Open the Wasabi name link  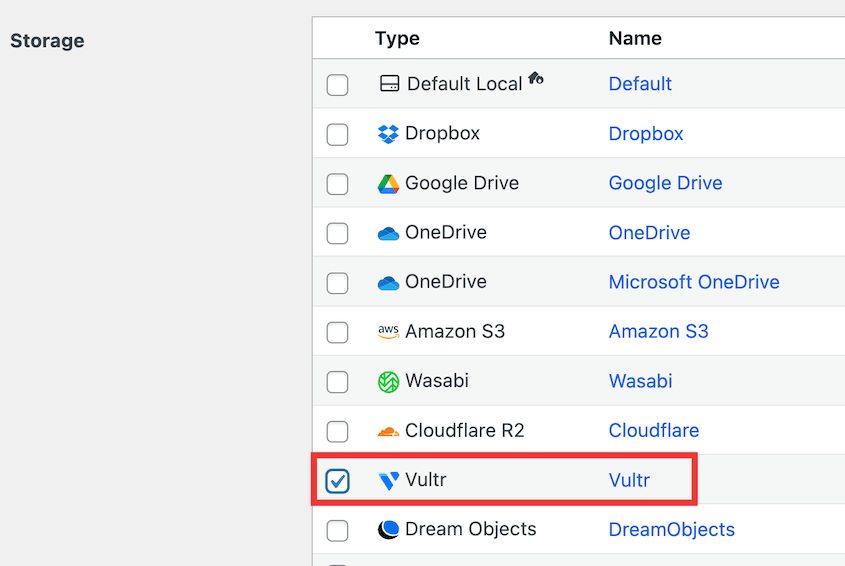[640, 381]
